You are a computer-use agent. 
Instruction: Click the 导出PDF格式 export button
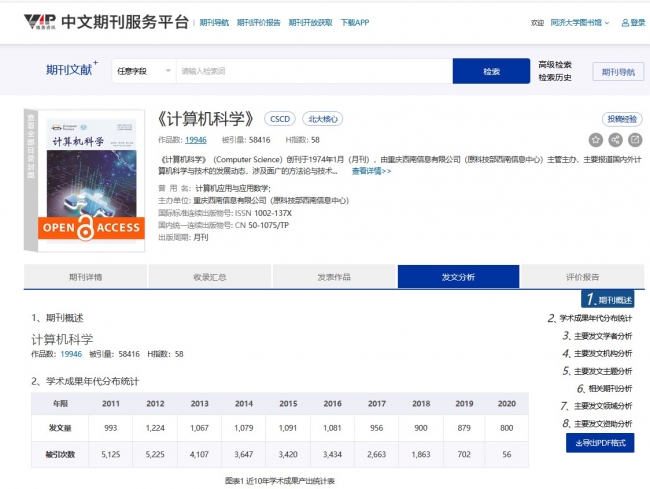pyautogui.click(x=600, y=443)
